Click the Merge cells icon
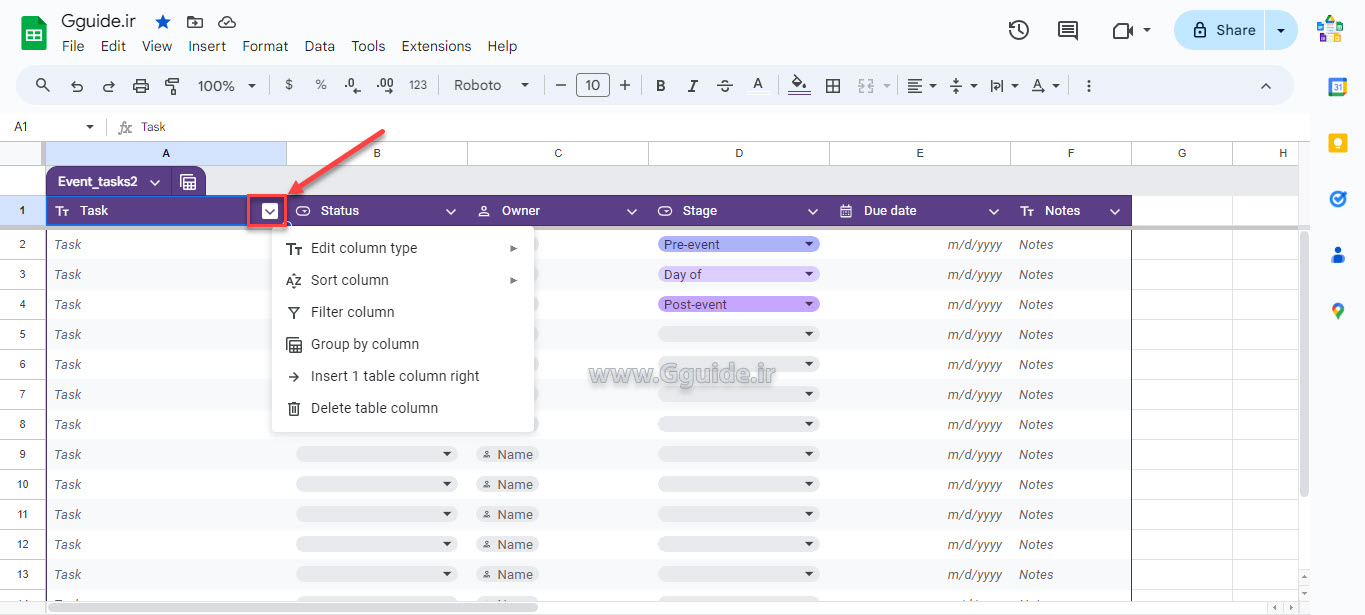Screen dimensions: 1365x615 (866, 85)
